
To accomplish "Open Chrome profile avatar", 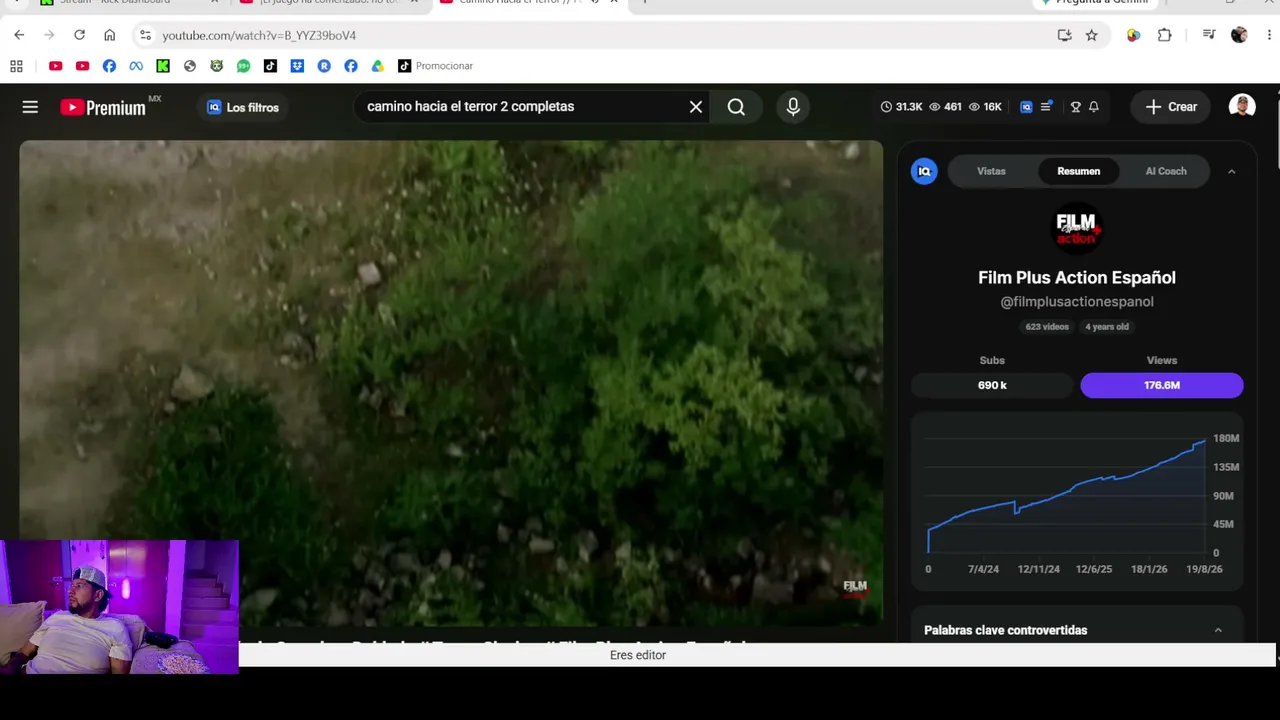I will [x=1239, y=35].
